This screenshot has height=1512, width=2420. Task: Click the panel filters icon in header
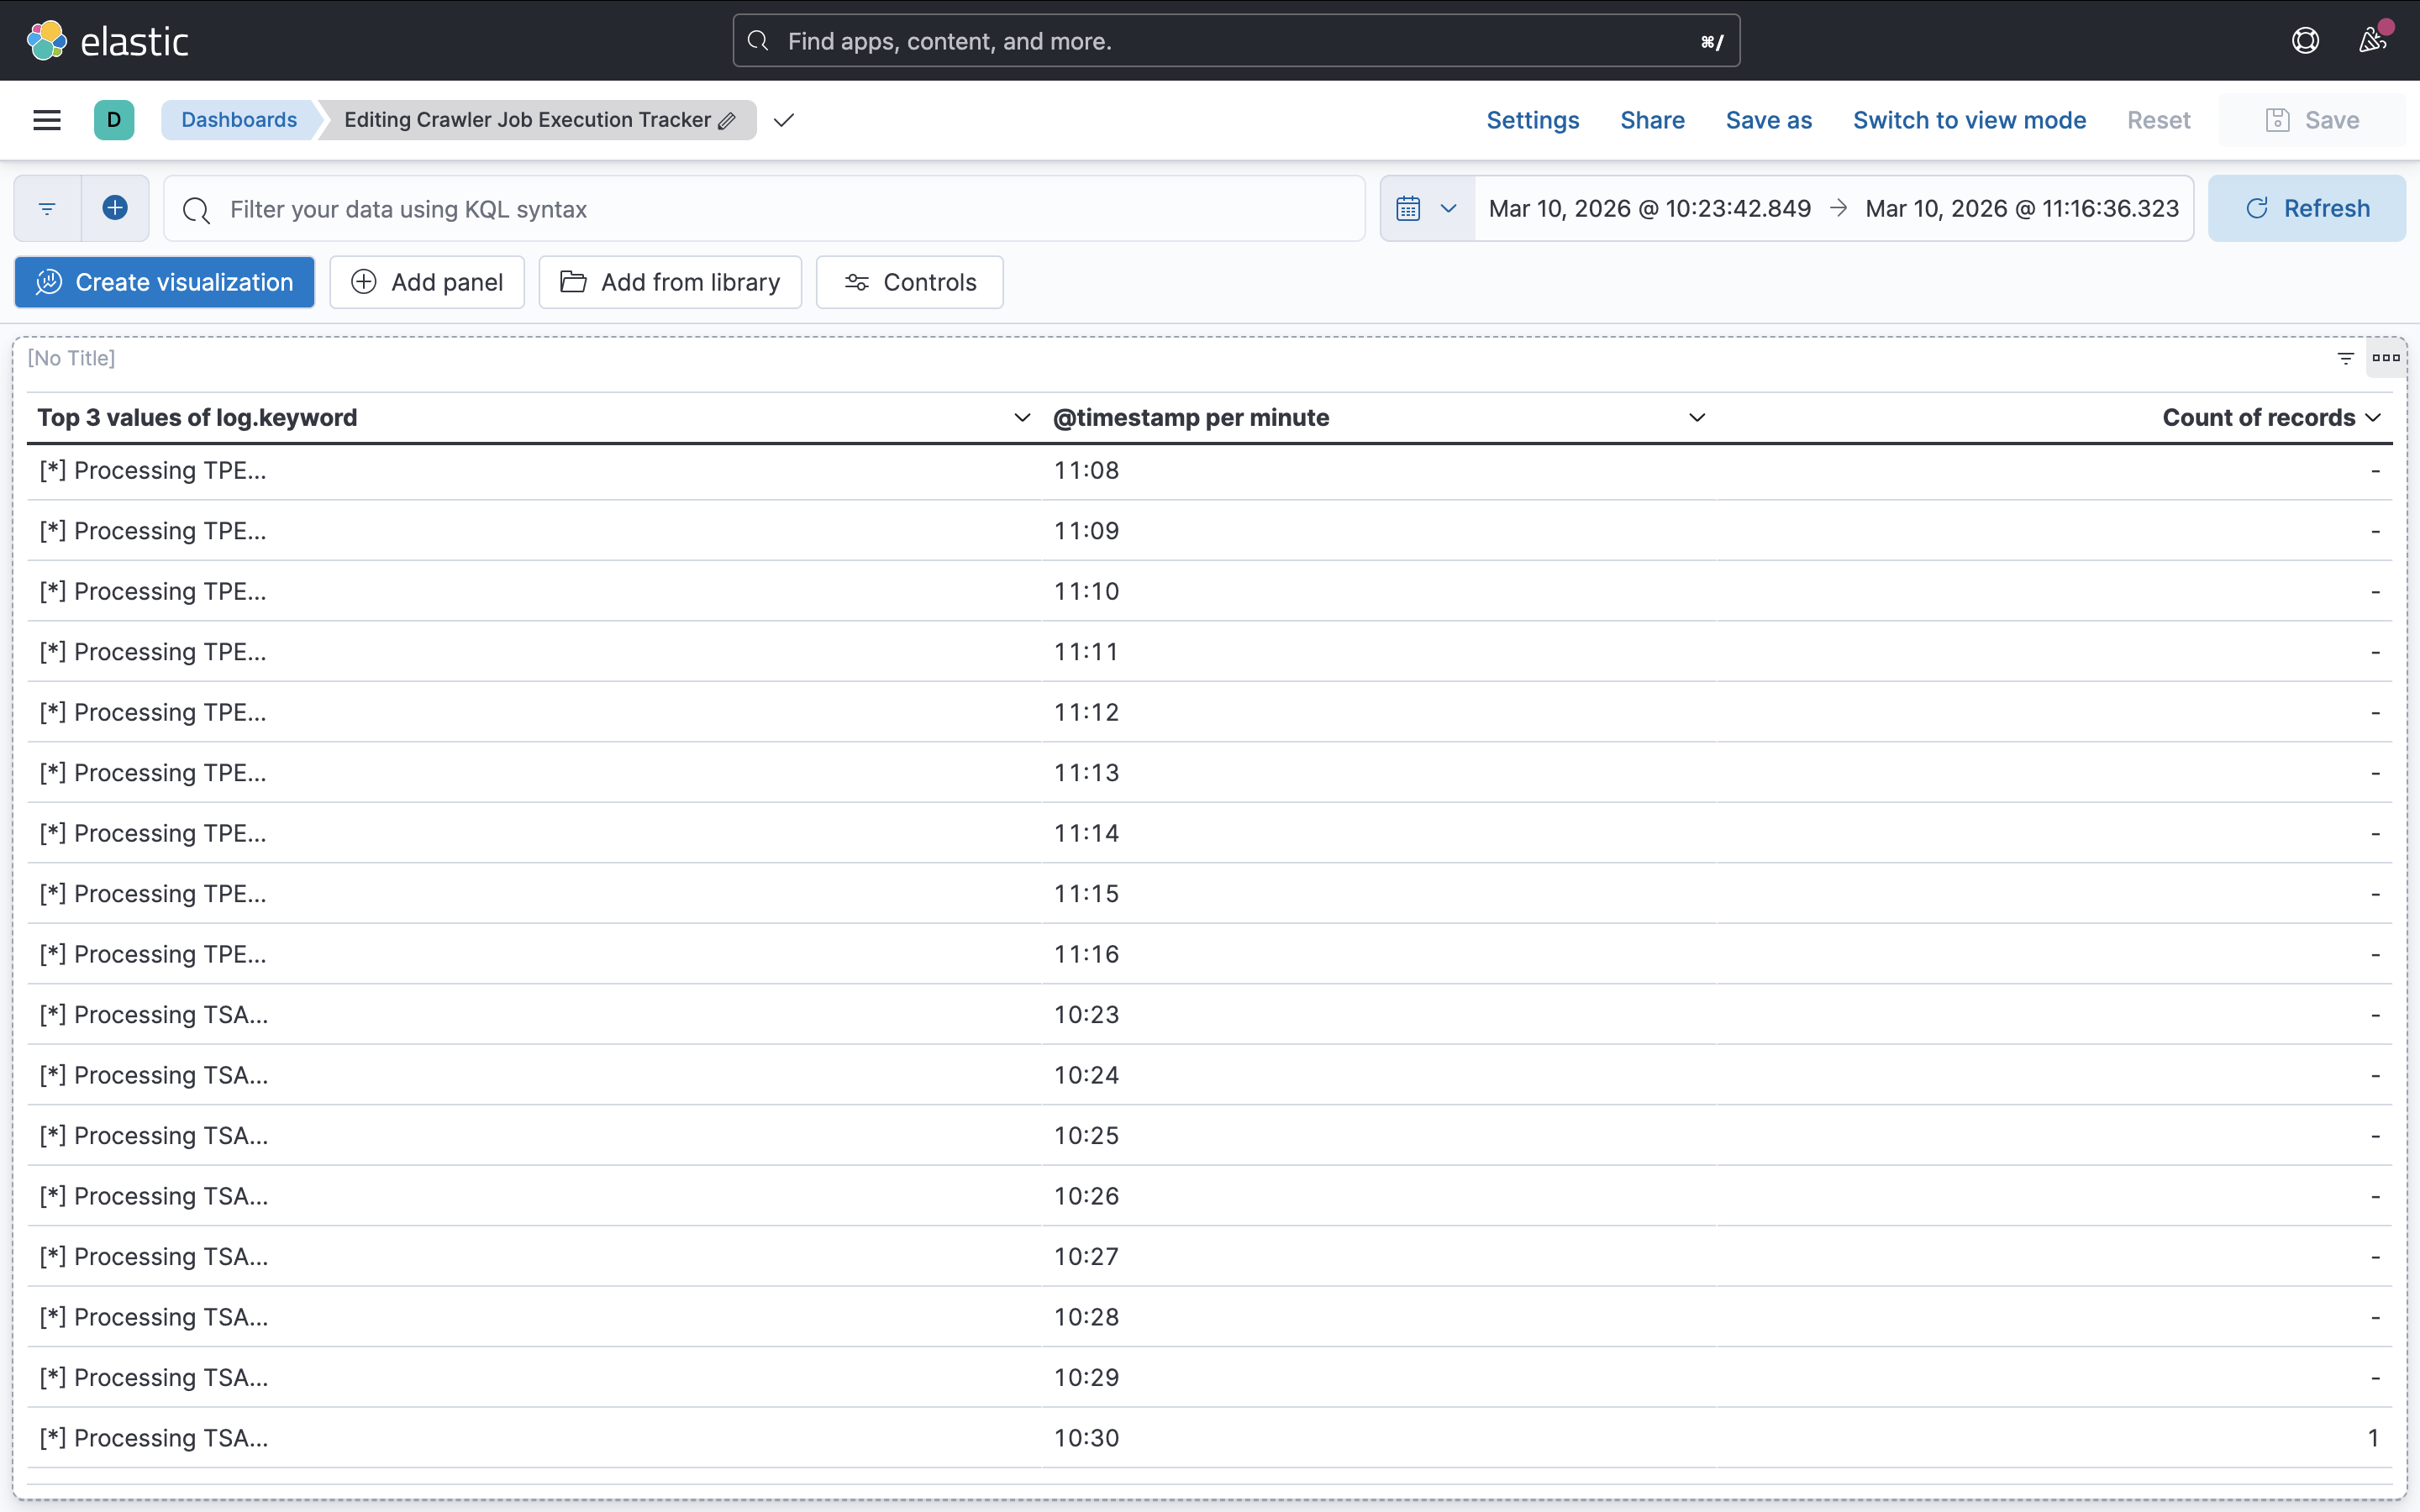[2345, 358]
